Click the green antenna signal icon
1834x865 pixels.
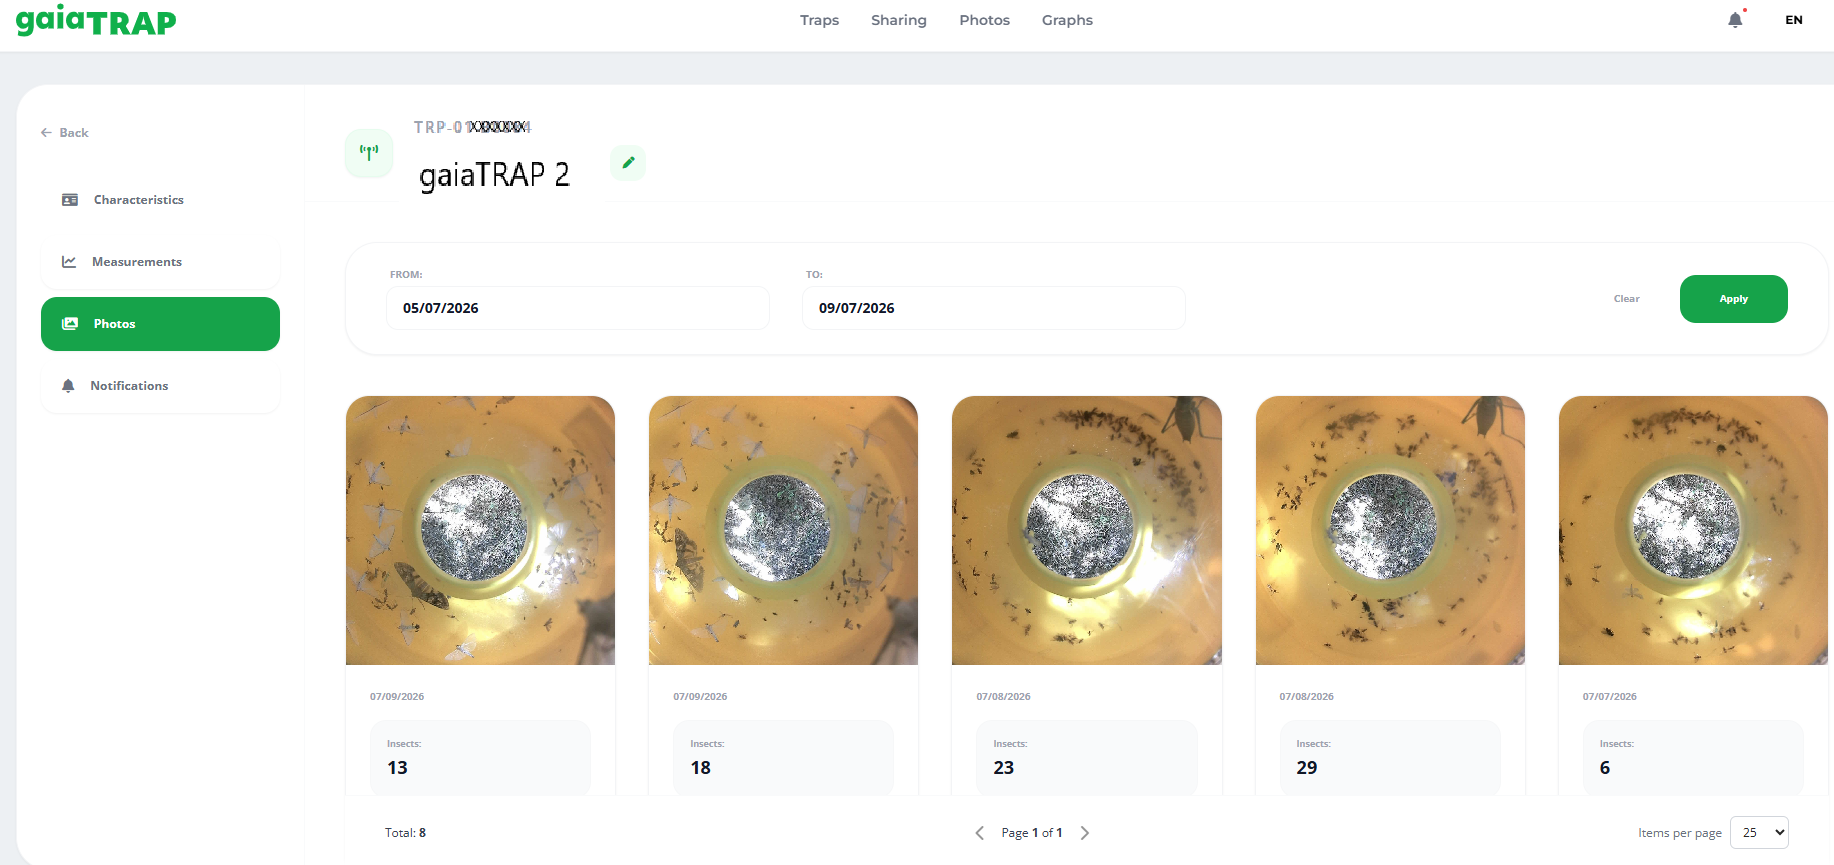point(369,153)
